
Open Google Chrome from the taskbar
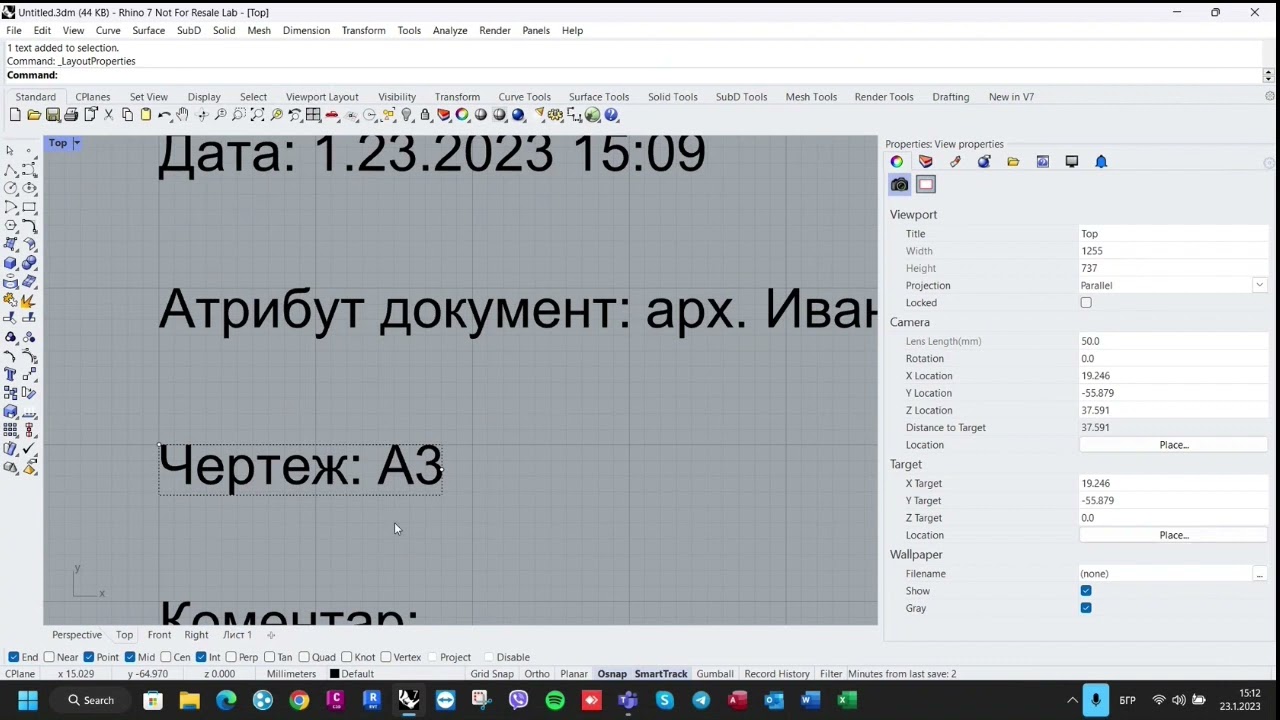[299, 700]
